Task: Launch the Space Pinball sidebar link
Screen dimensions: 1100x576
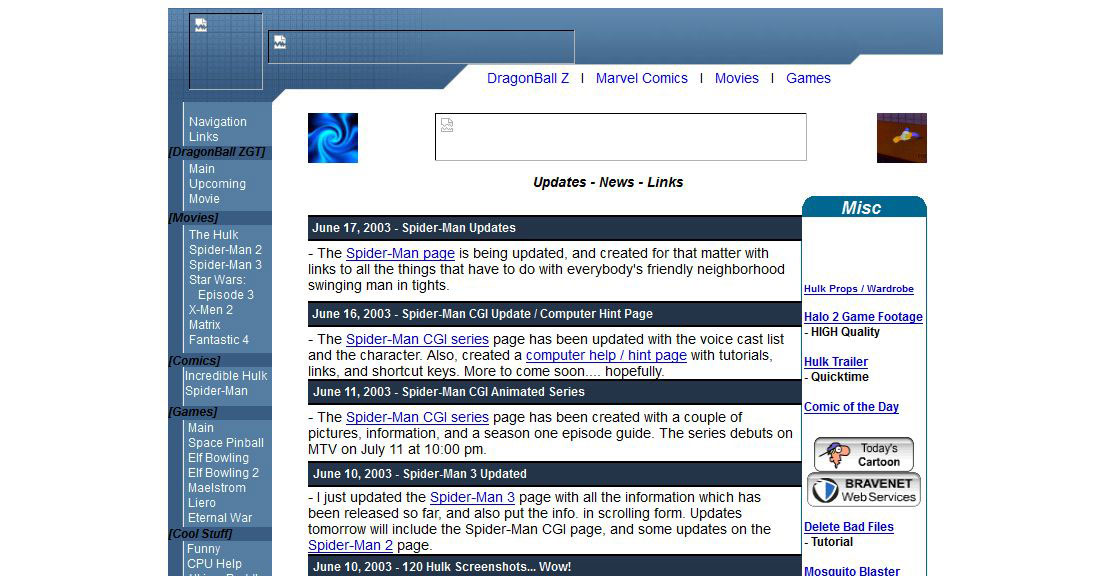Action: 226,443
